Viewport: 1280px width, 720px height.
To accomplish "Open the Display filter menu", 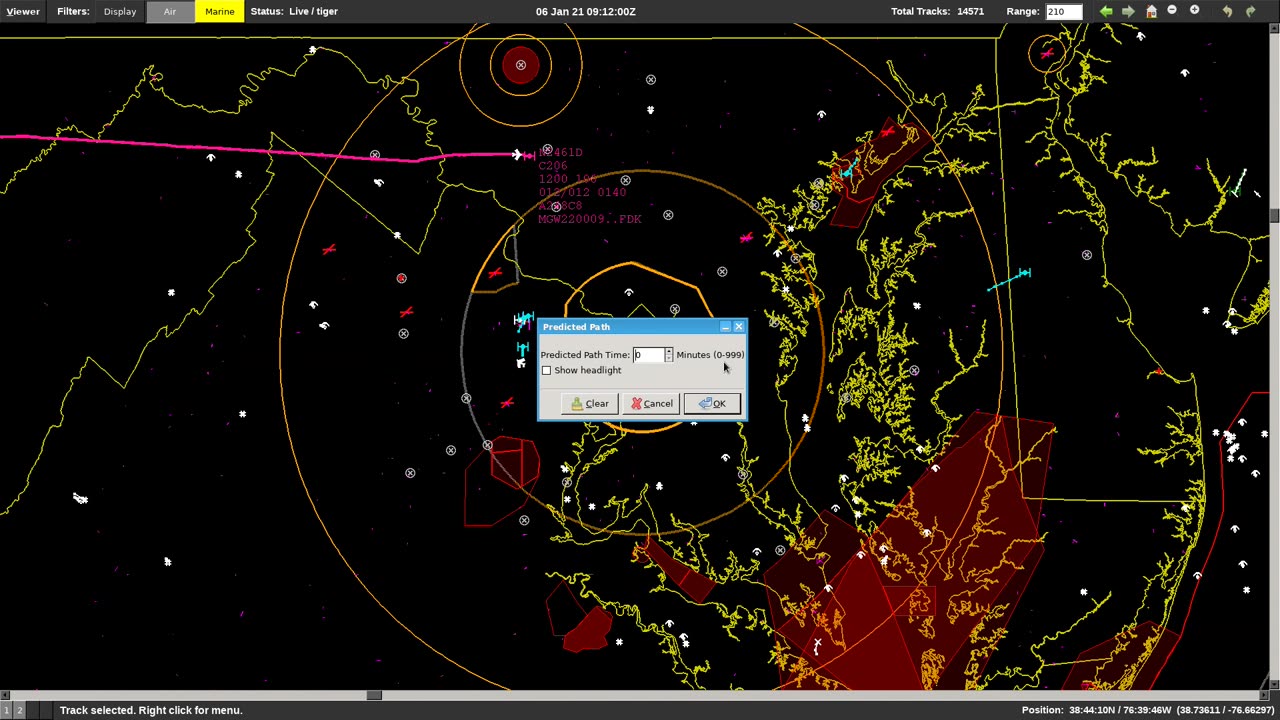I will (x=120, y=12).
